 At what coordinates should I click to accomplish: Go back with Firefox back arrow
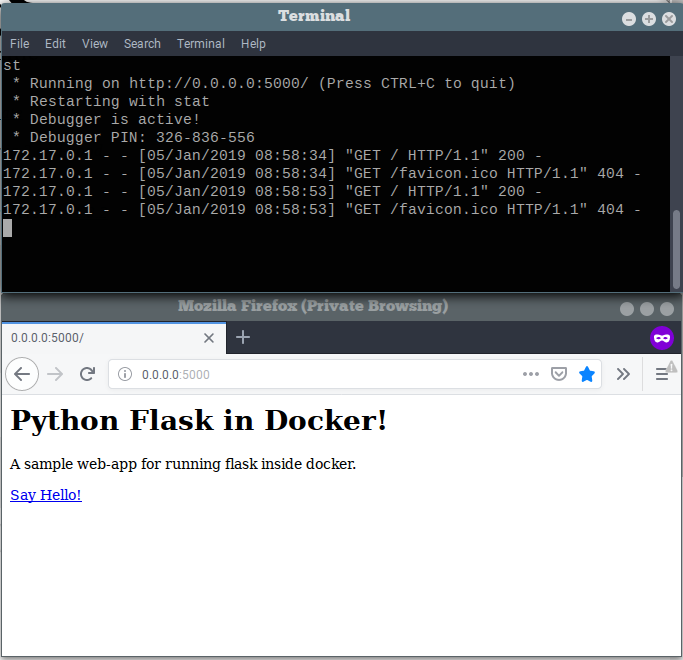click(22, 374)
